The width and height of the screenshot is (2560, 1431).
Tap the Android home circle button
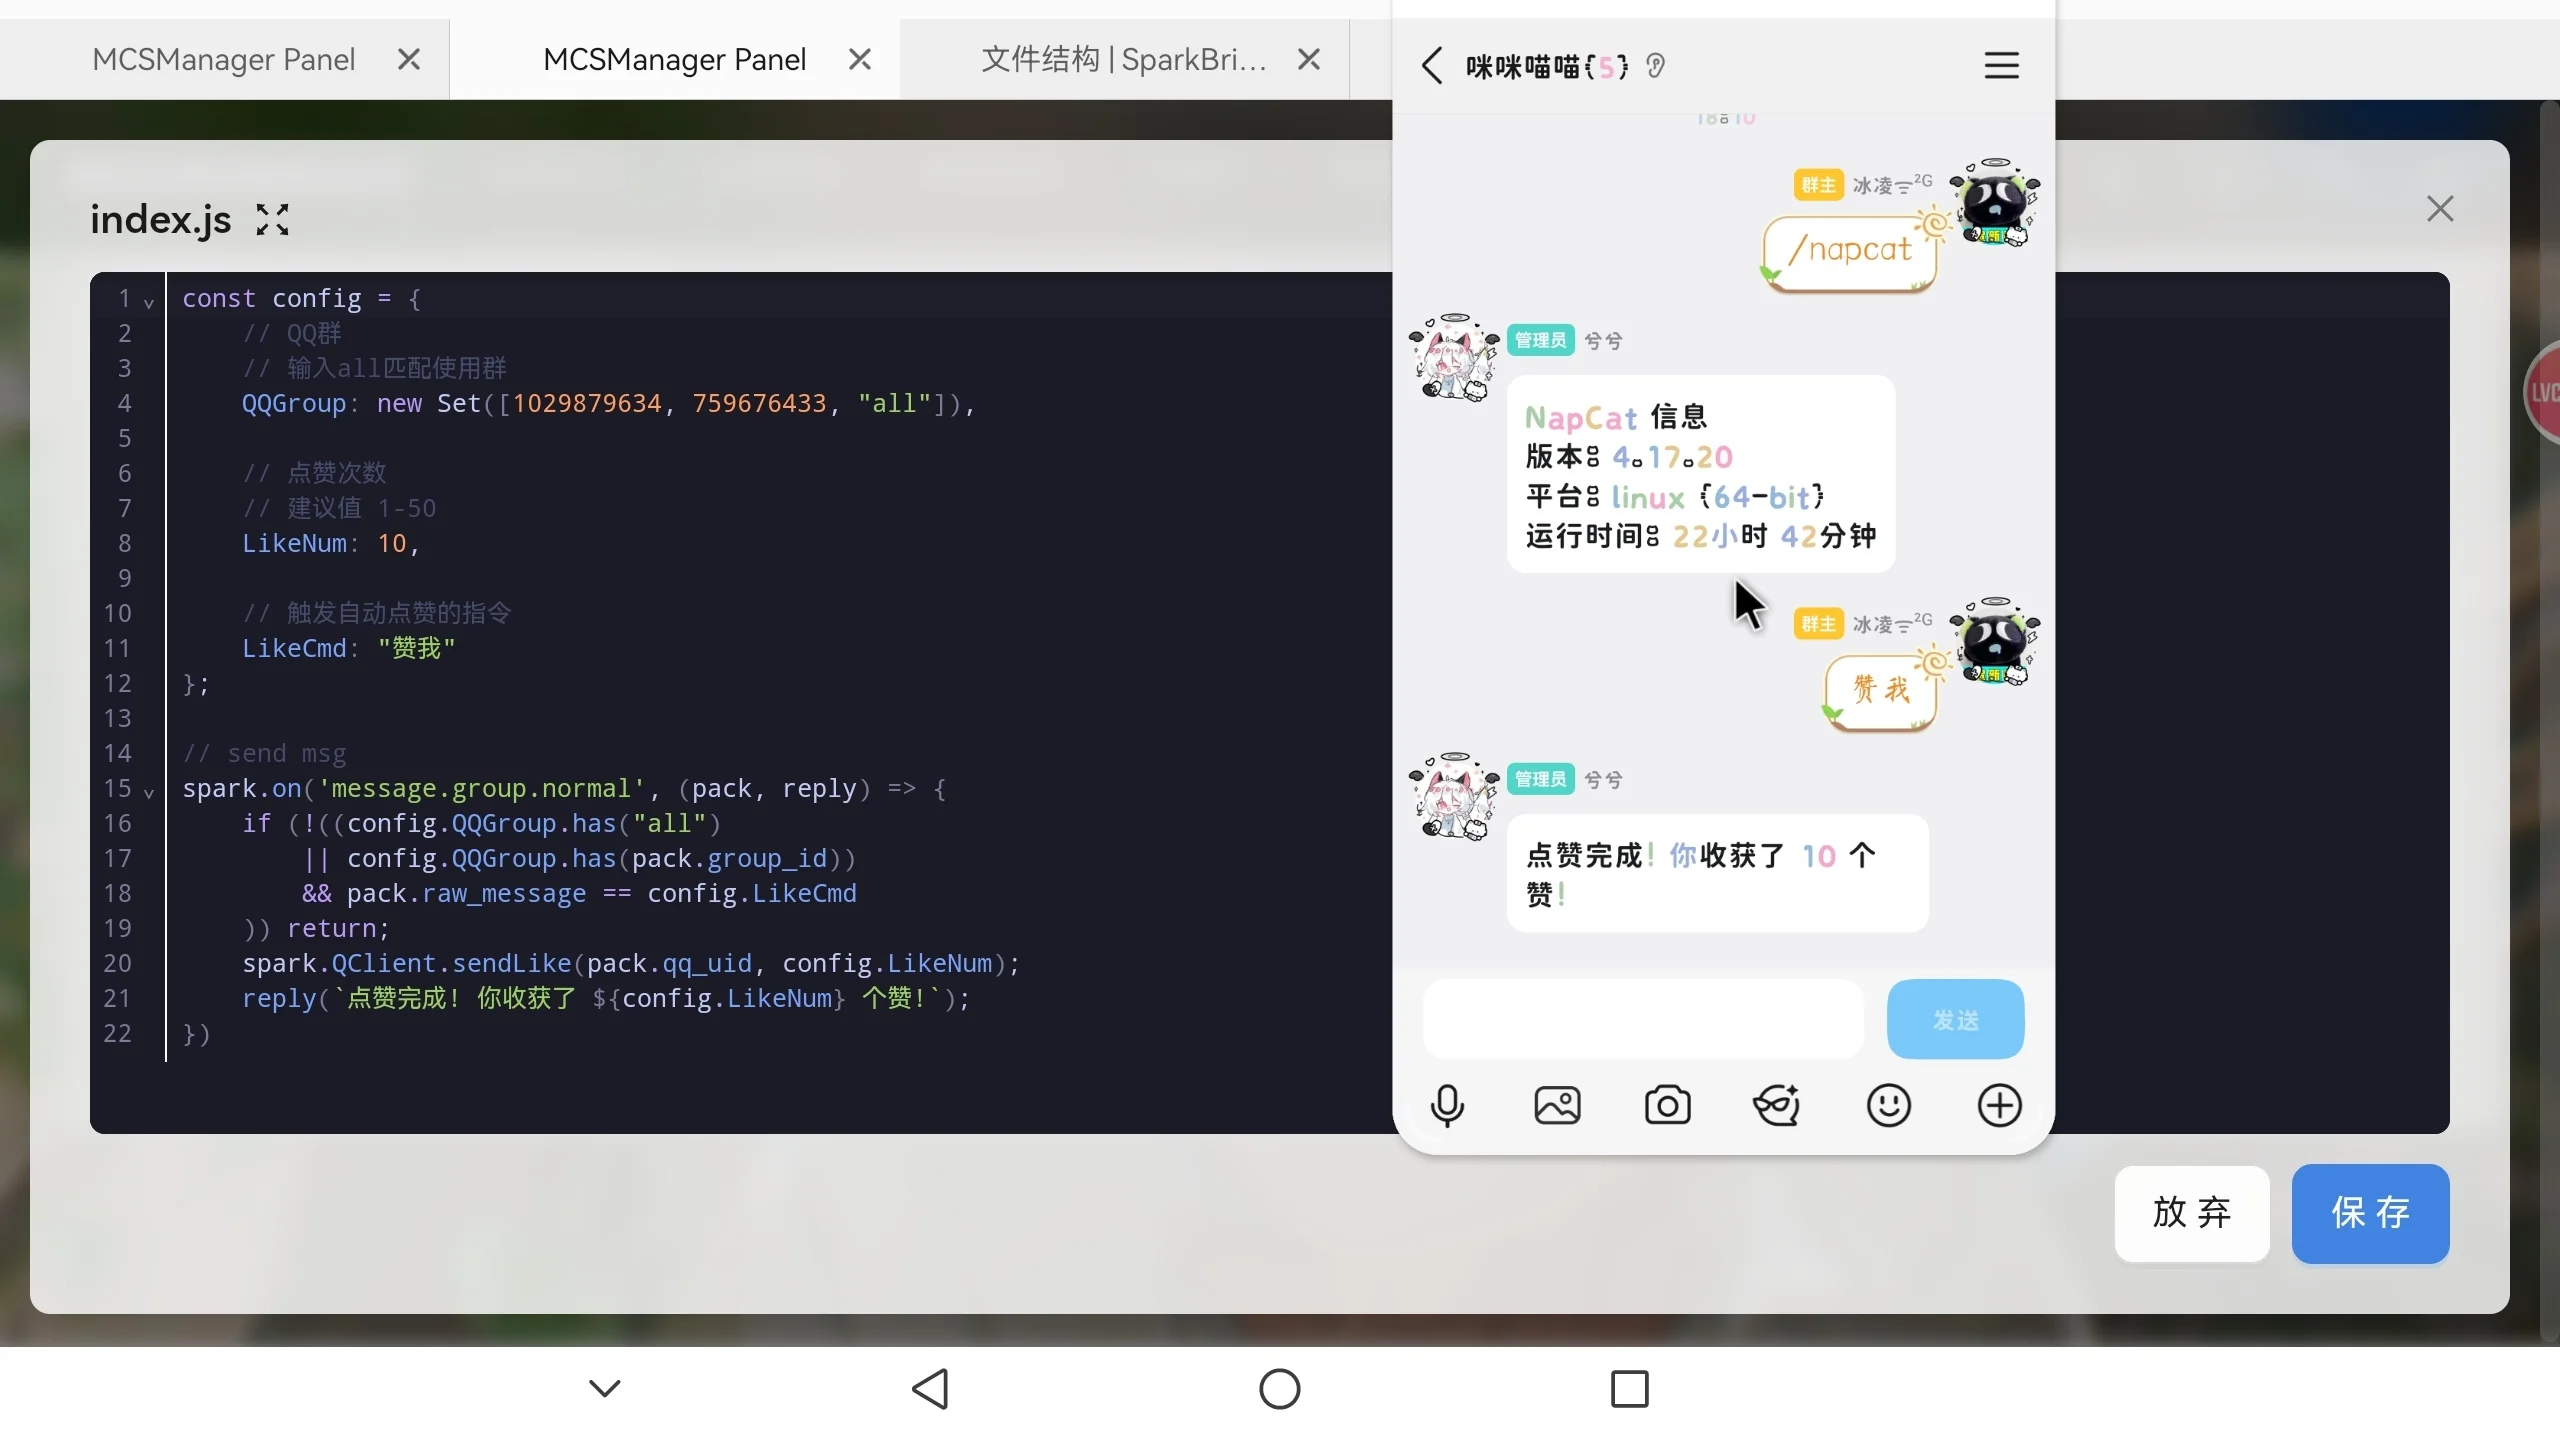point(1279,1389)
